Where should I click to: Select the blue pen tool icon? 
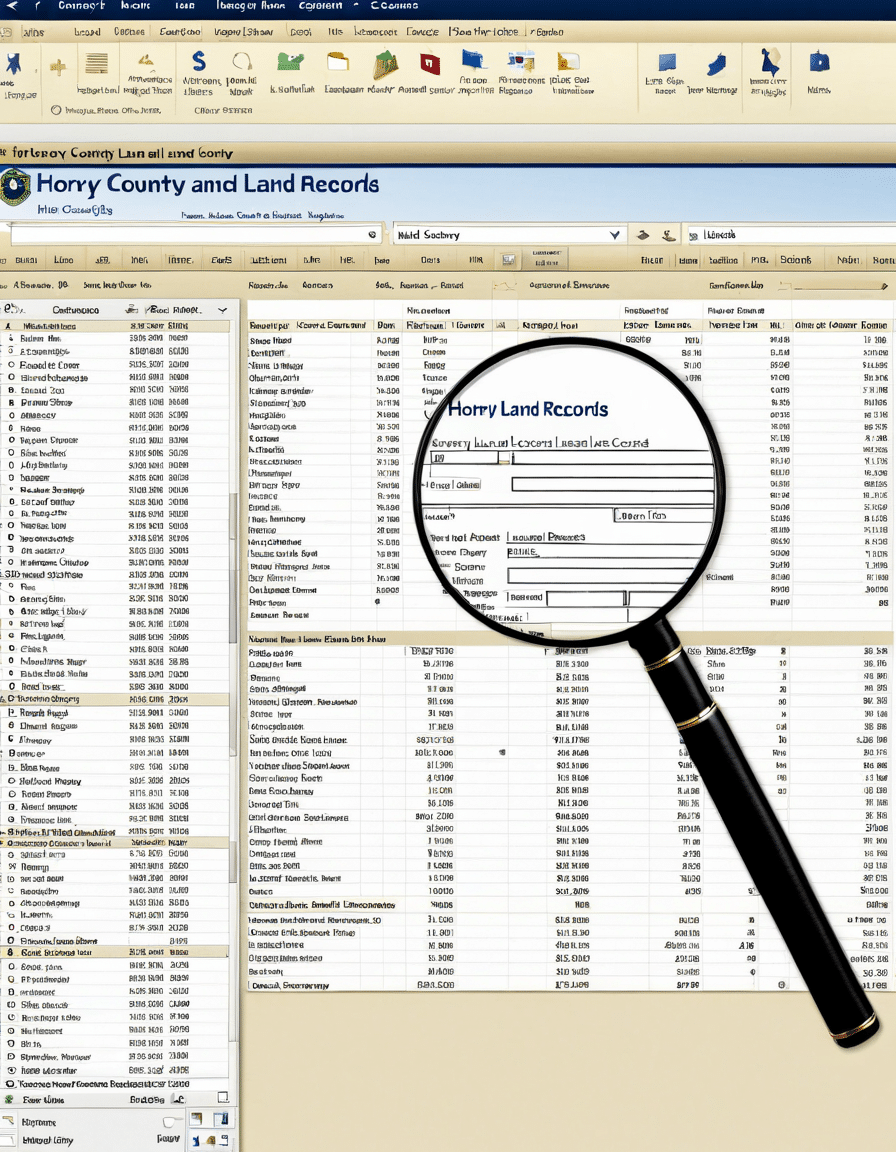(716, 65)
